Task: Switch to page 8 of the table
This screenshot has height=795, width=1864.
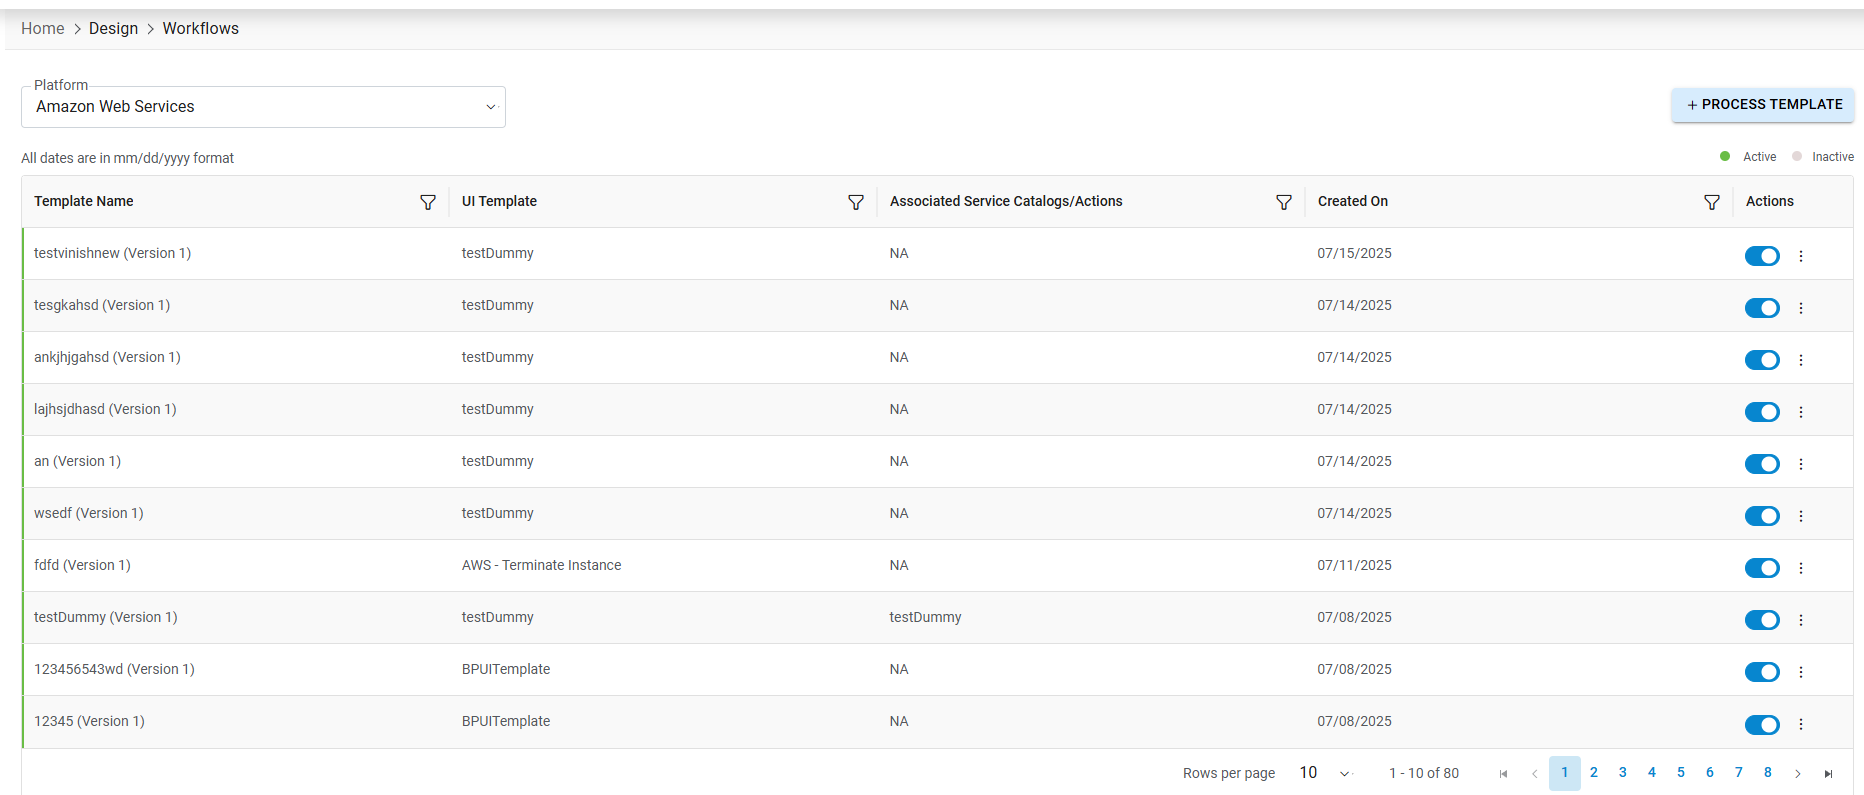Action: pyautogui.click(x=1768, y=773)
